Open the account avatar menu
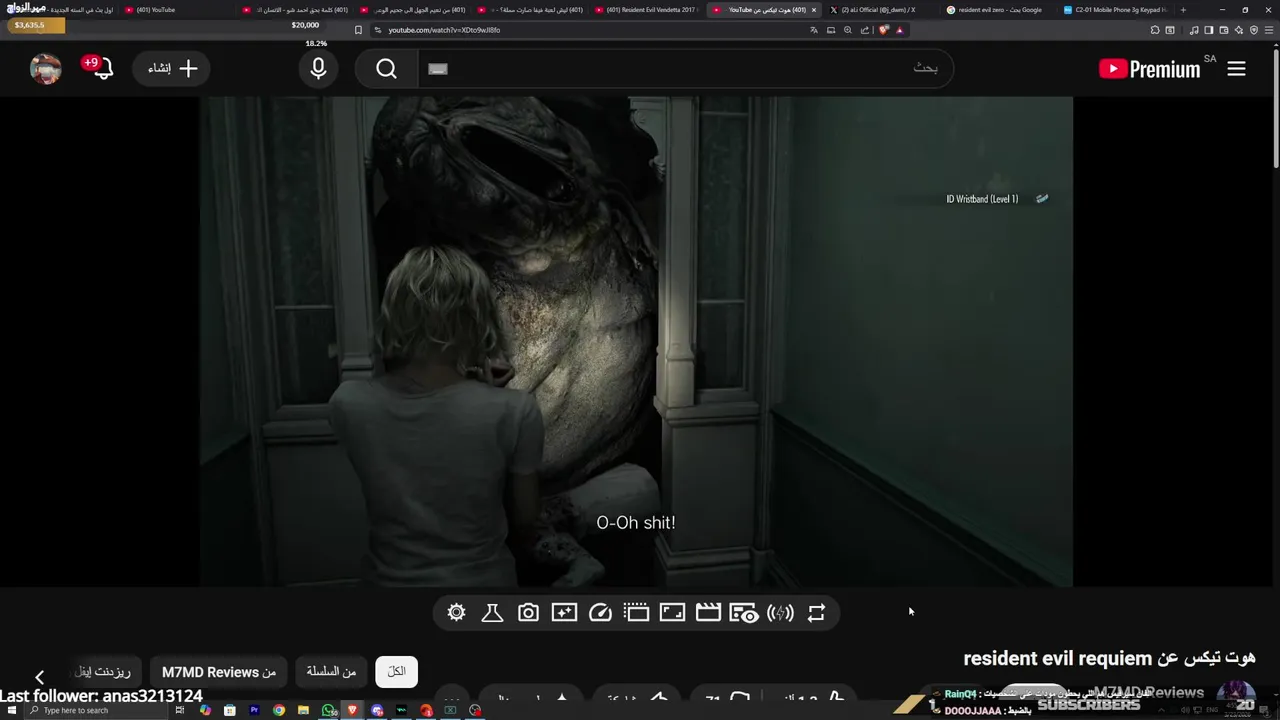Image resolution: width=1280 pixels, height=720 pixels. point(46,68)
